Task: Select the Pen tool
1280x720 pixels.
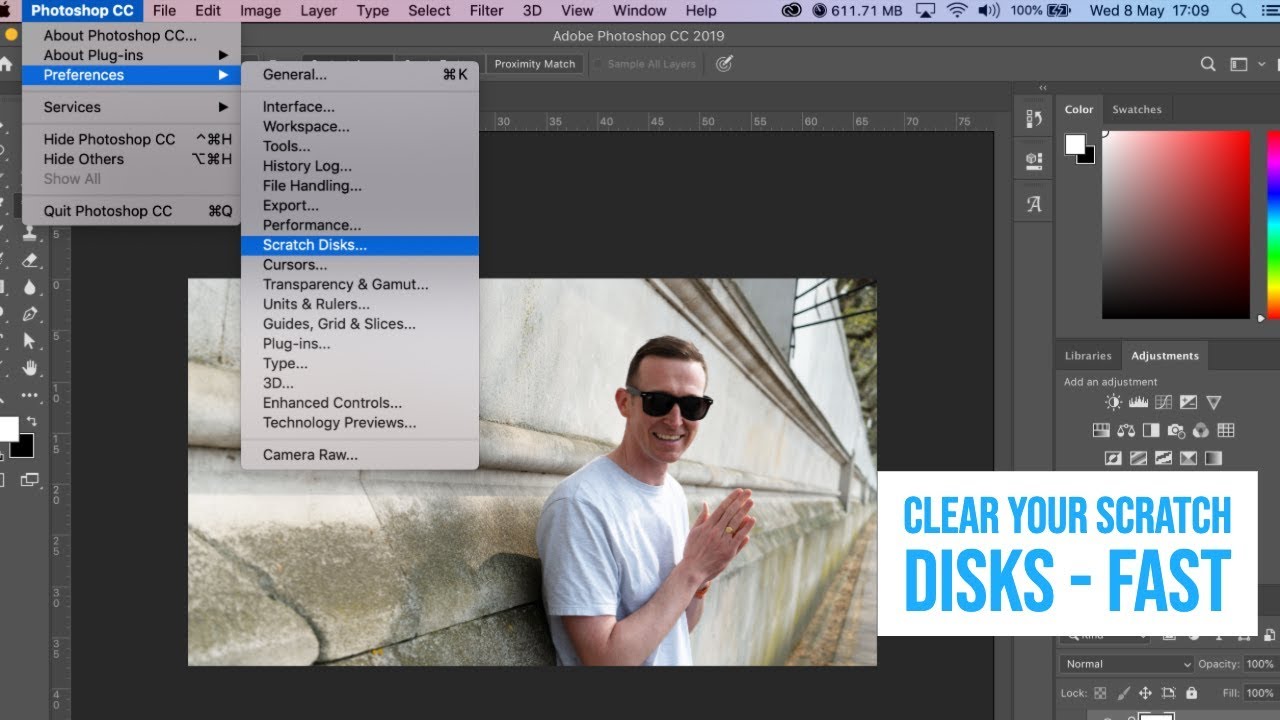Action: point(29,314)
